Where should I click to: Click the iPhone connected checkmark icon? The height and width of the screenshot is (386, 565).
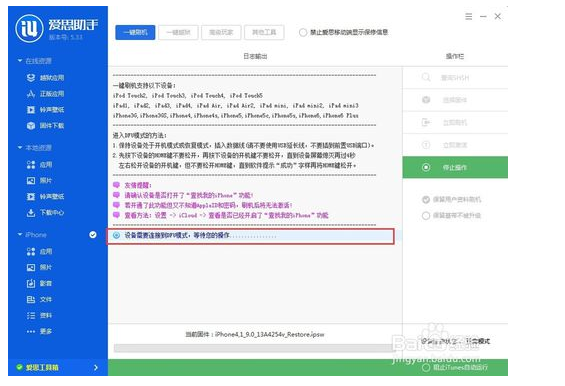click(x=93, y=235)
